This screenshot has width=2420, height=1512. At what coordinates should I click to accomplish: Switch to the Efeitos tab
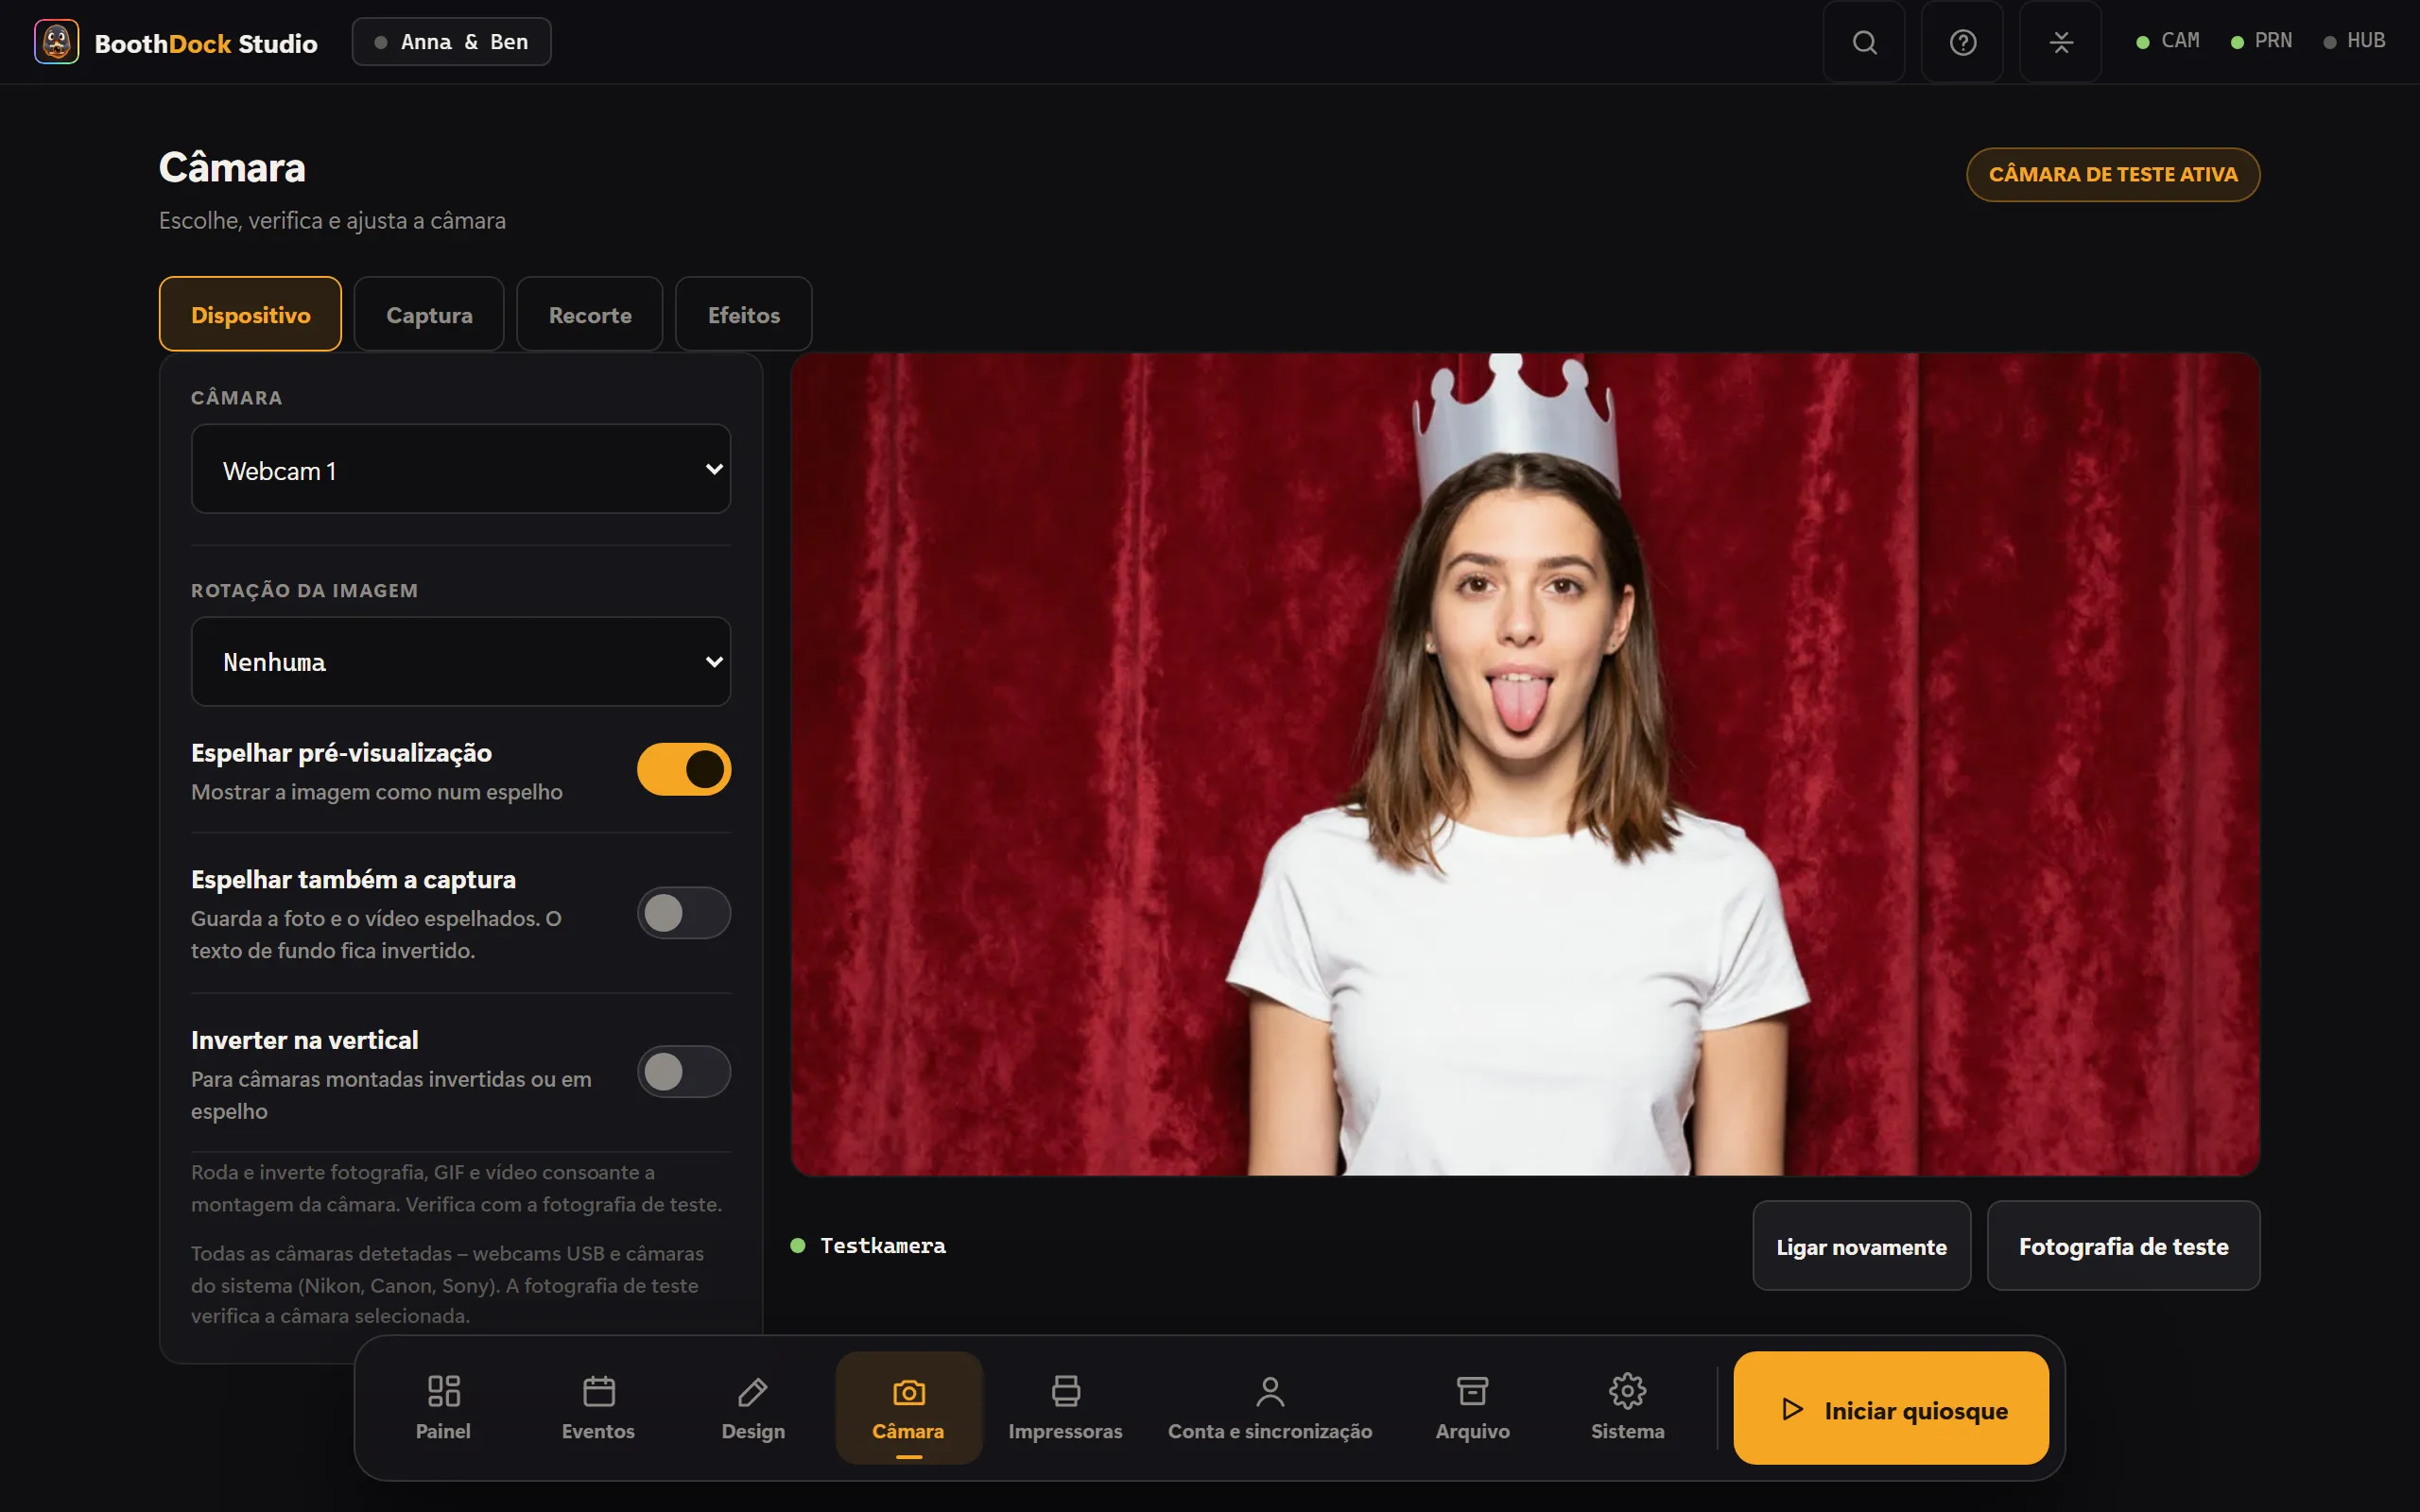[x=743, y=314]
